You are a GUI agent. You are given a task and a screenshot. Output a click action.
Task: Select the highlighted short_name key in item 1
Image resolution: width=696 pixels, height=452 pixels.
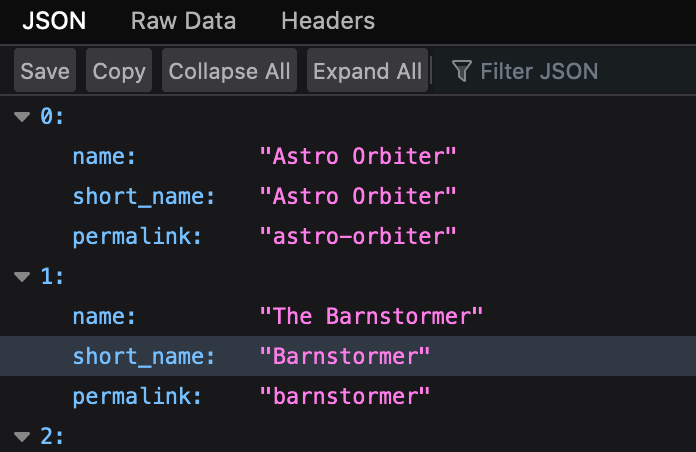point(144,356)
